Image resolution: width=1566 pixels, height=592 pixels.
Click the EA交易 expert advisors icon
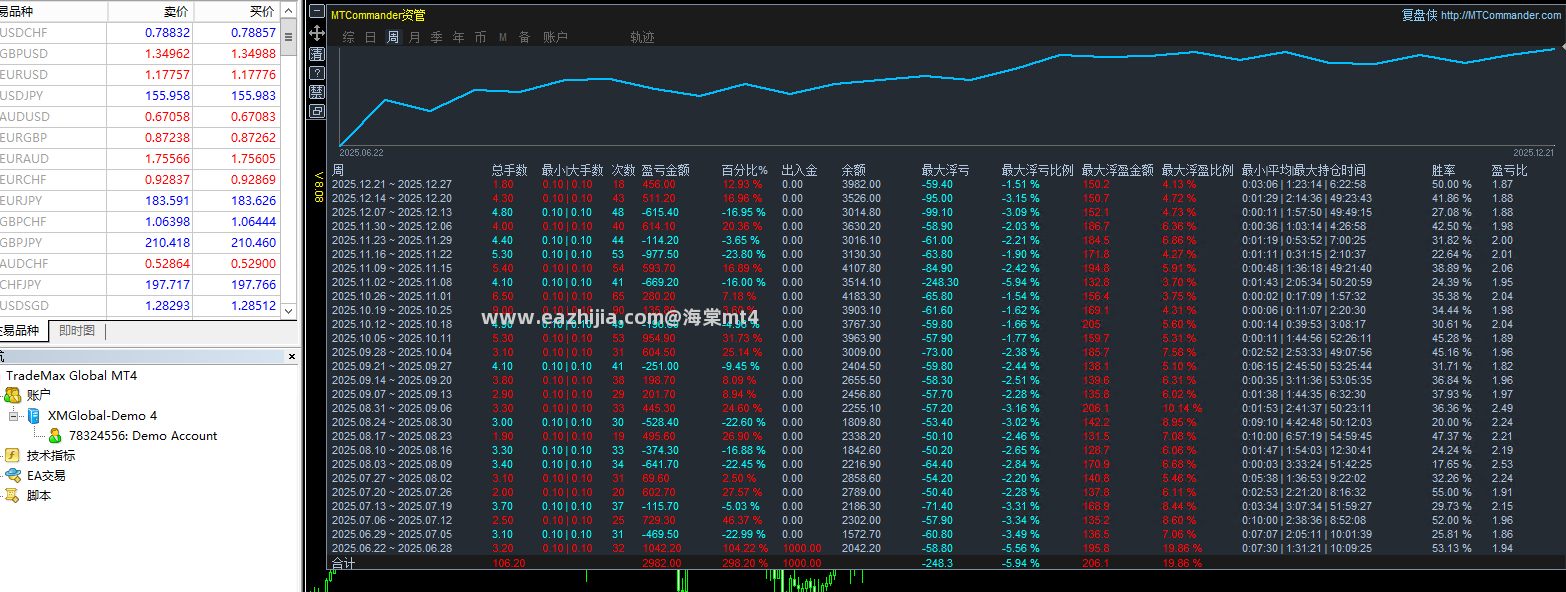click(13, 475)
